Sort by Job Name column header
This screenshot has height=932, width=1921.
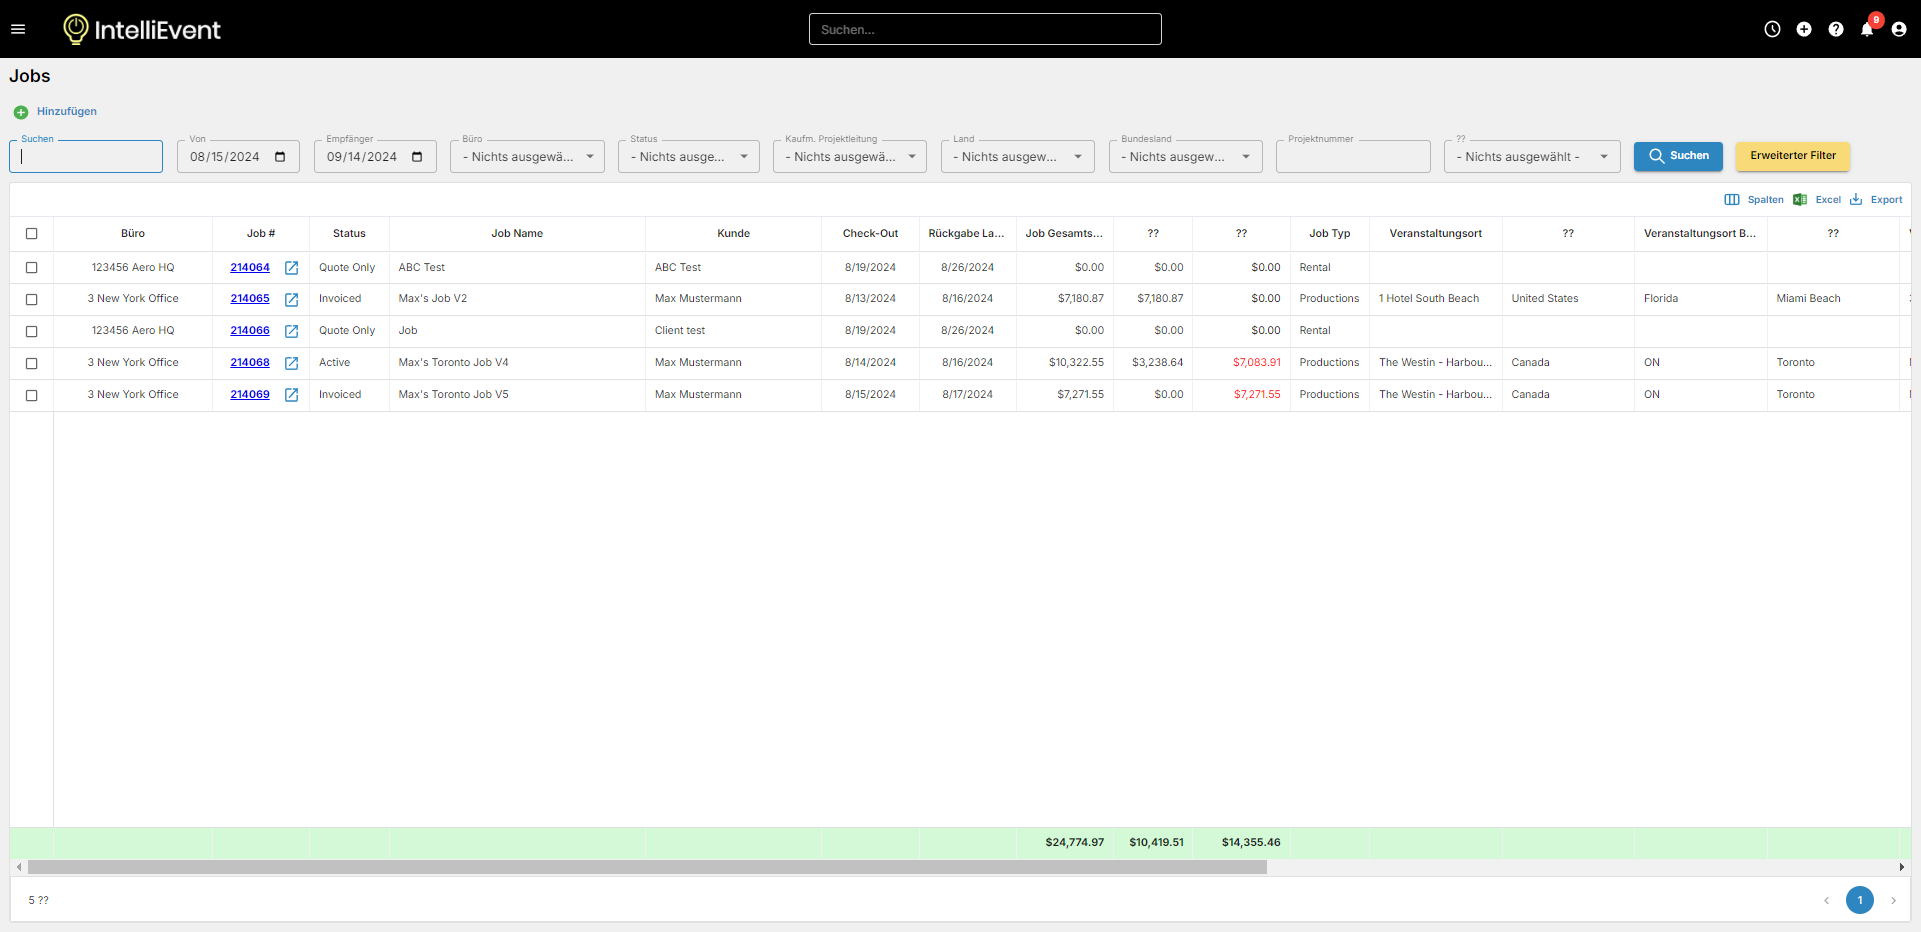[517, 234]
